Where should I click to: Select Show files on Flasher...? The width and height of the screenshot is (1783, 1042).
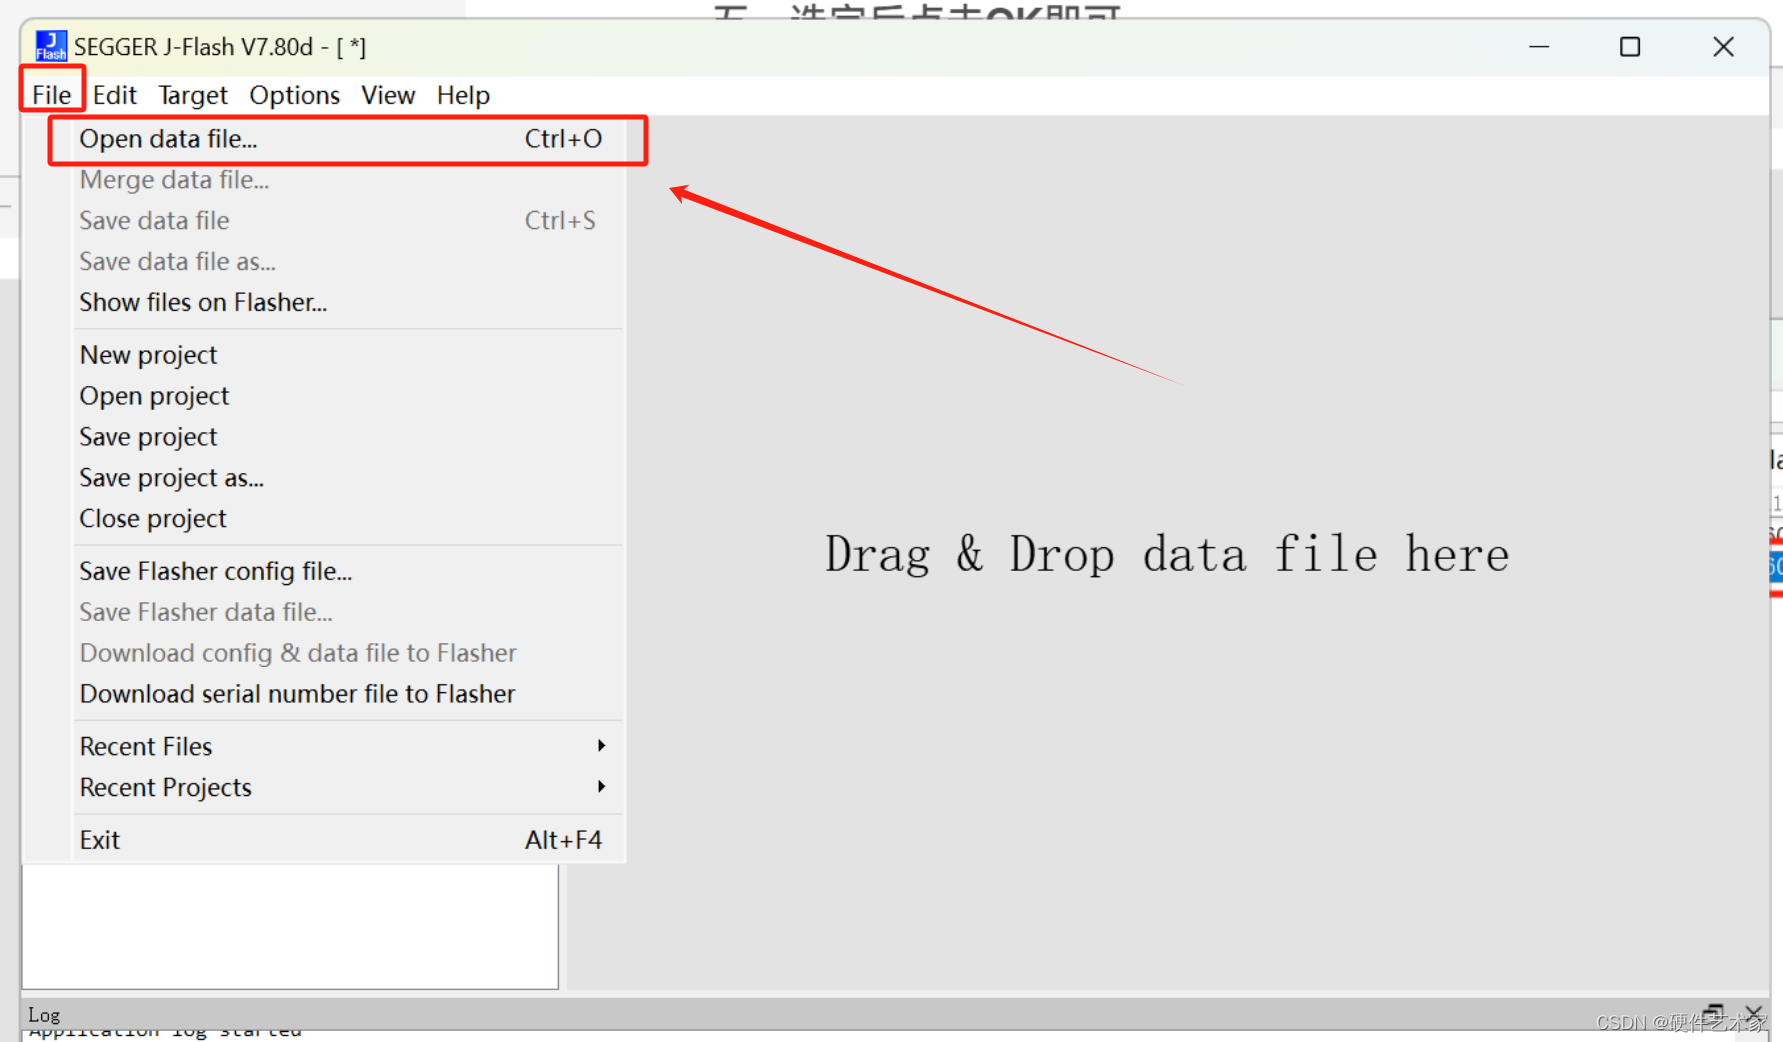pos(348,303)
